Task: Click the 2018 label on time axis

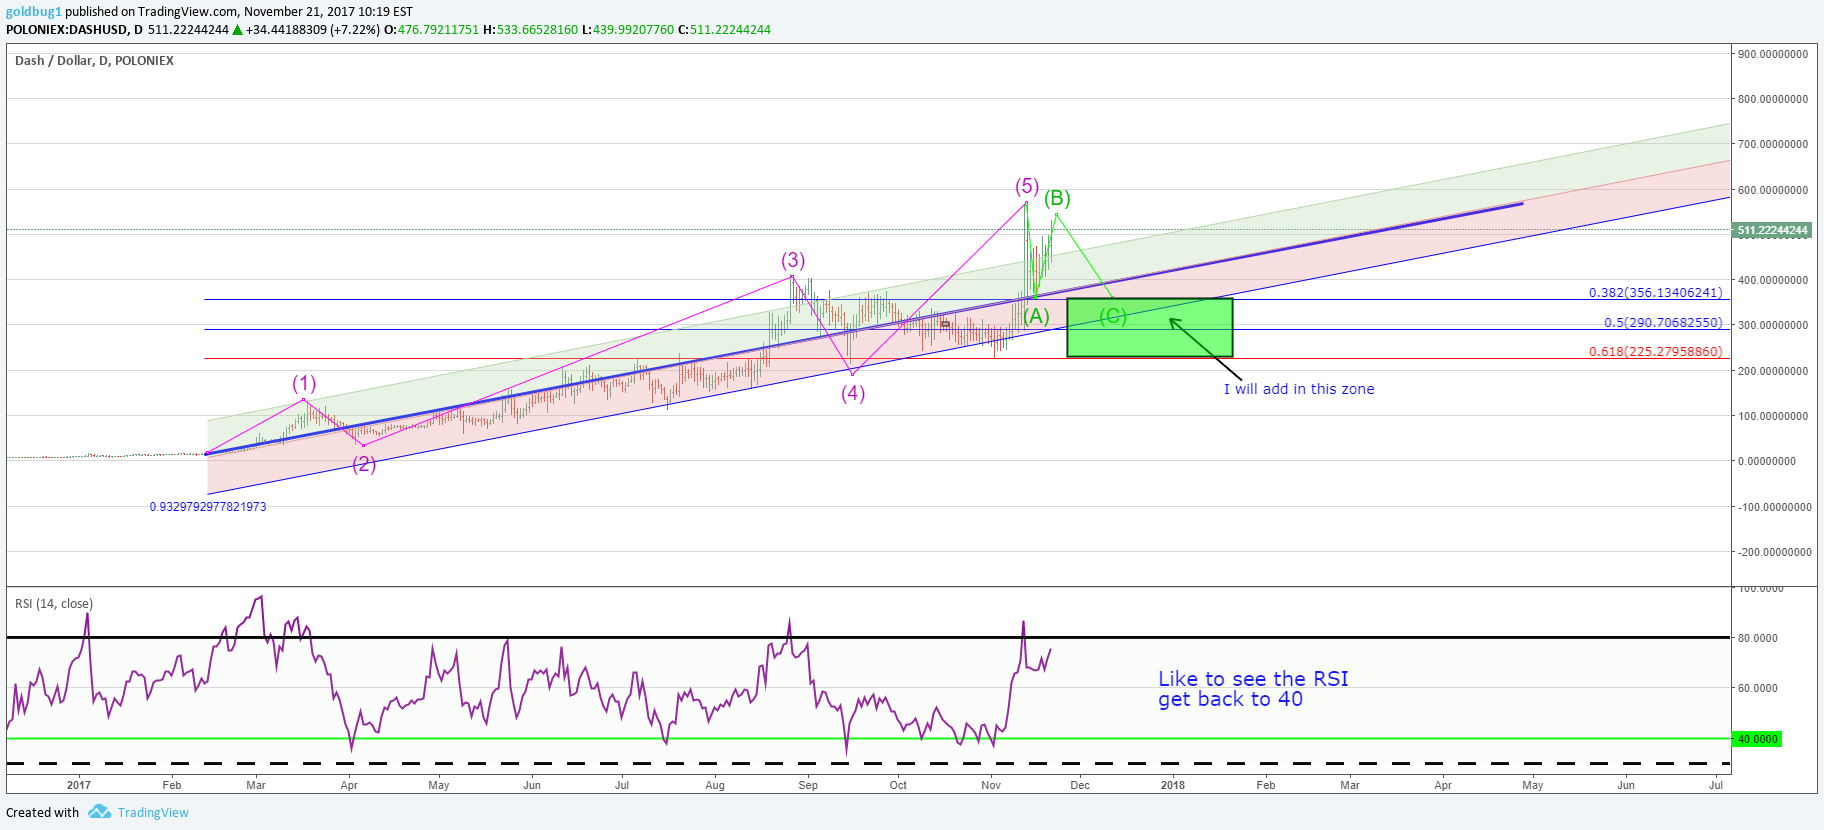Action: pyautogui.click(x=1173, y=785)
